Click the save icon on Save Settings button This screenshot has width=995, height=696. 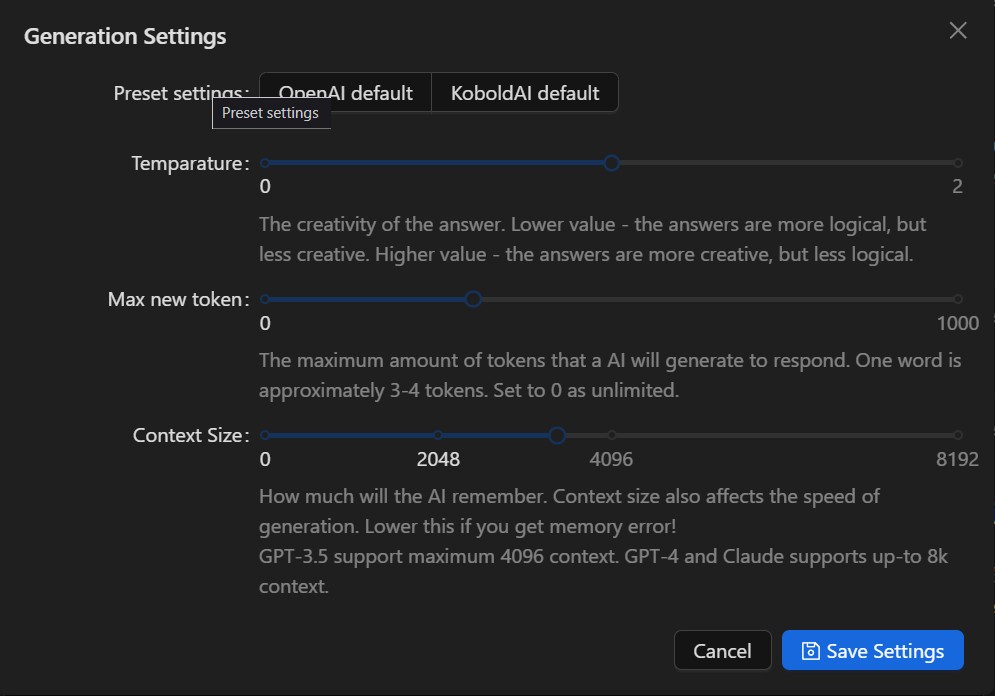[x=812, y=650]
